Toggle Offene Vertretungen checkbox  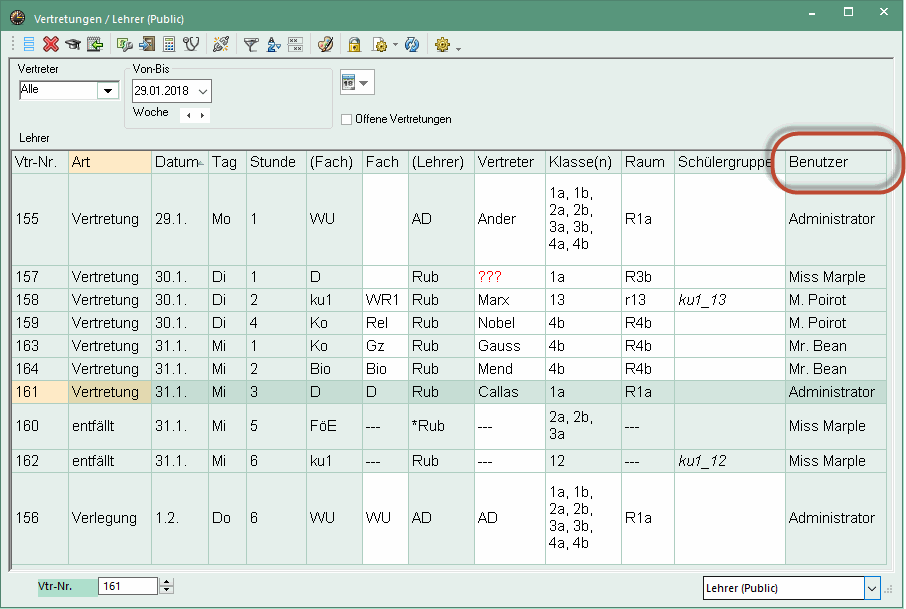coord(347,120)
